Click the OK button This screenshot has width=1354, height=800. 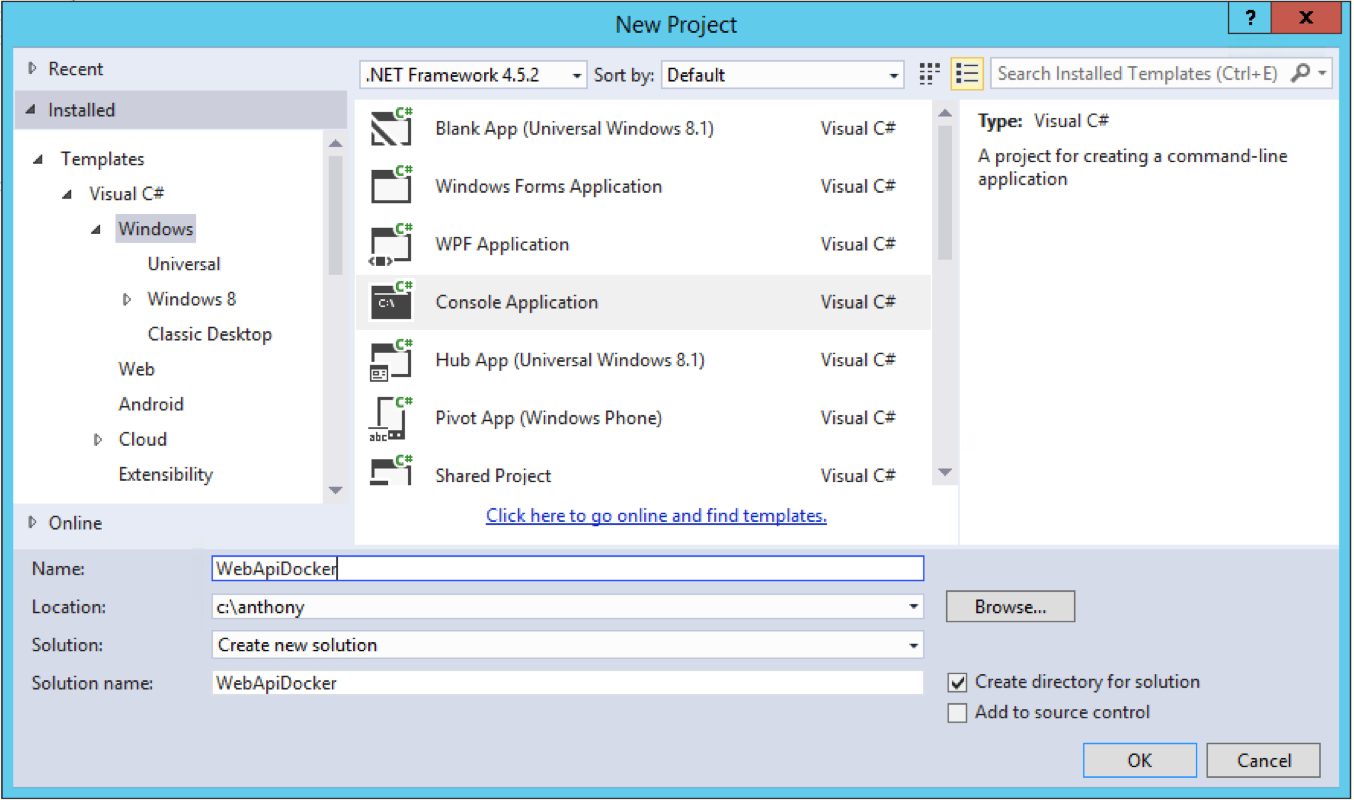(1140, 761)
